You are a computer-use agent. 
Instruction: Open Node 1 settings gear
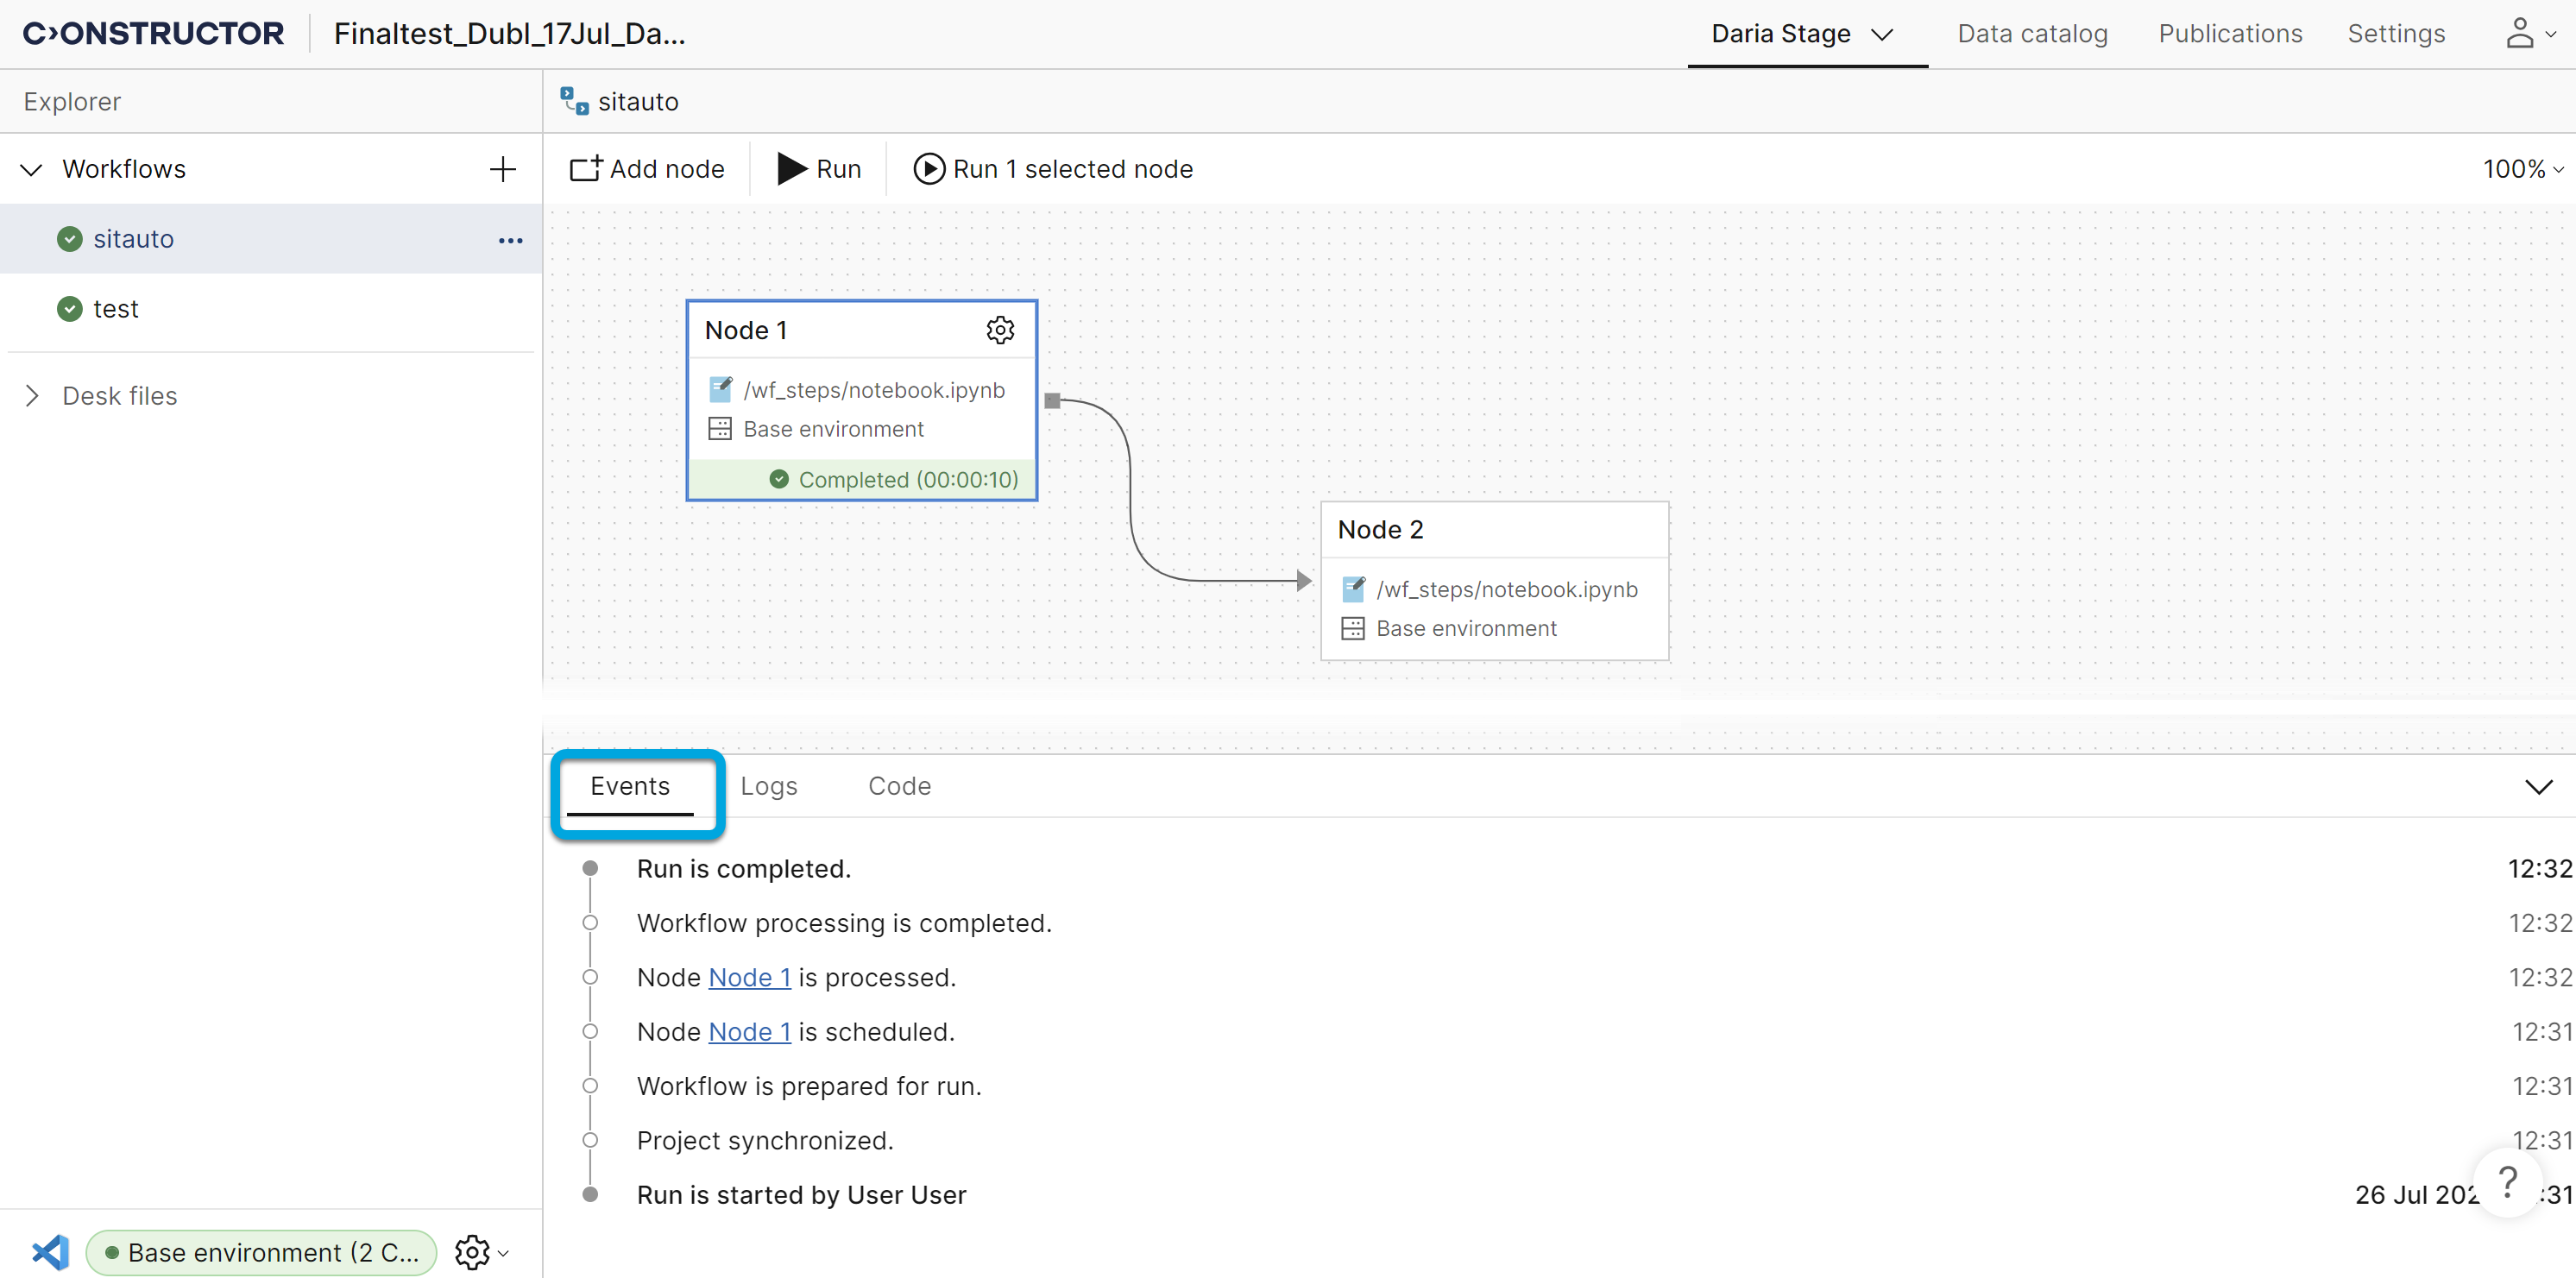tap(999, 330)
